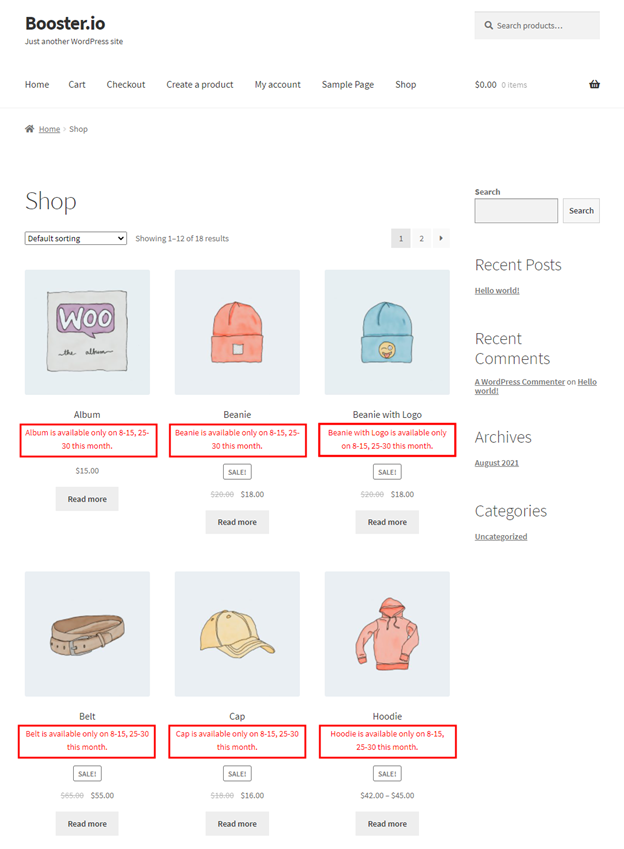Click the $42.00 – $45.00 Hoodie price
The image size is (624, 849).
click(x=387, y=795)
